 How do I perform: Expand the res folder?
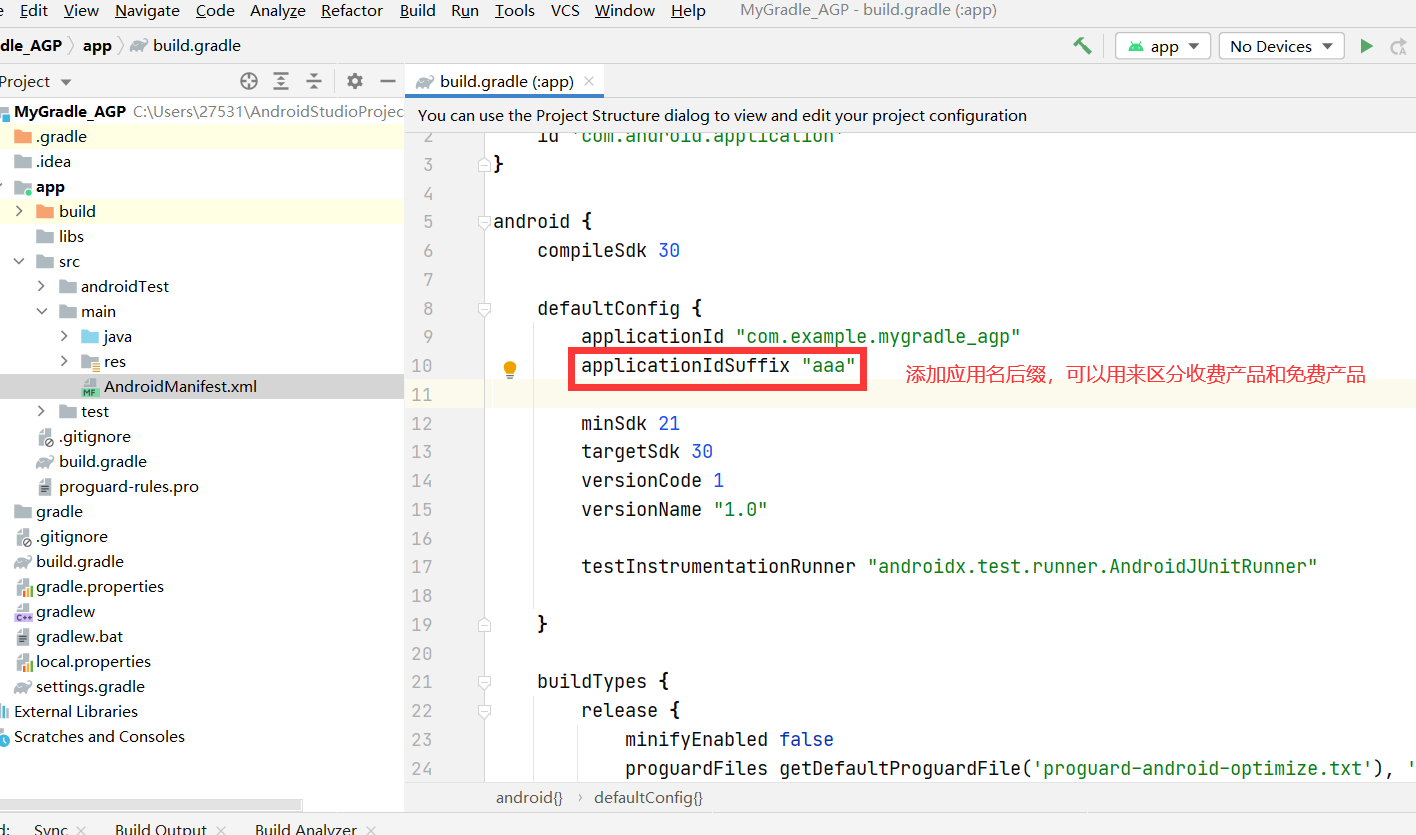click(x=64, y=361)
